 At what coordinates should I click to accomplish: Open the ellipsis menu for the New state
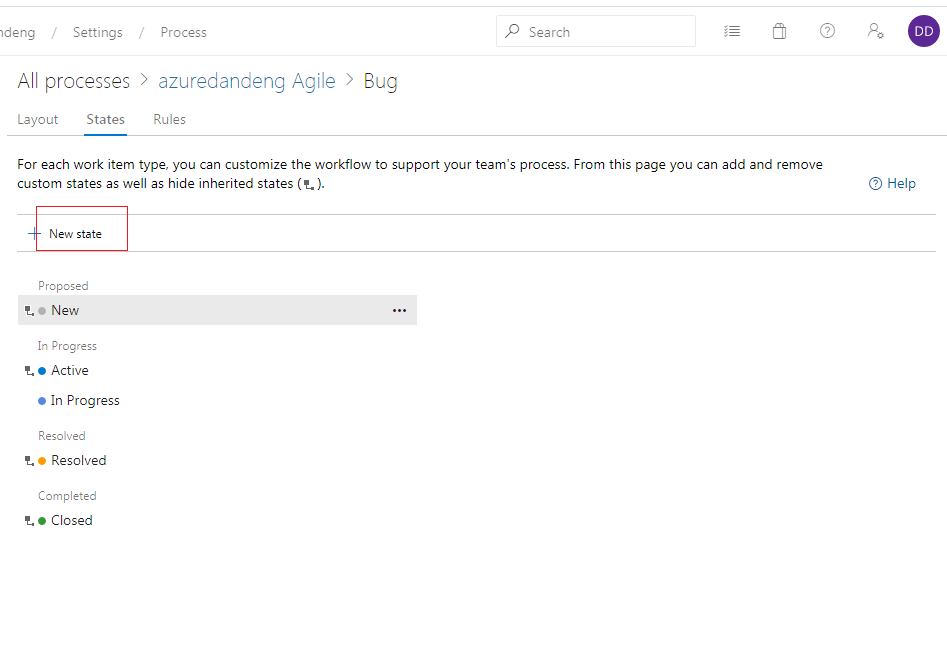pos(399,310)
